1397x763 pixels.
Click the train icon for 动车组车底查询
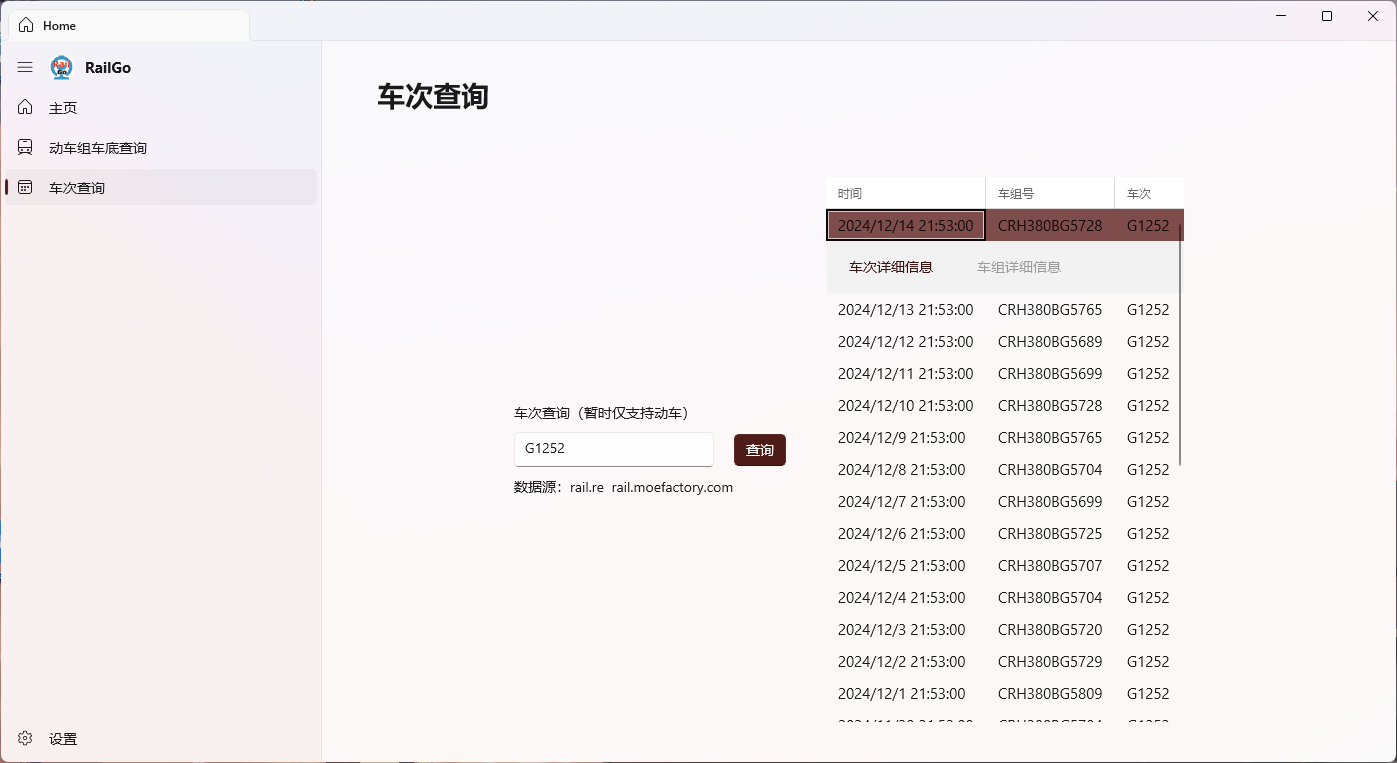tap(25, 147)
